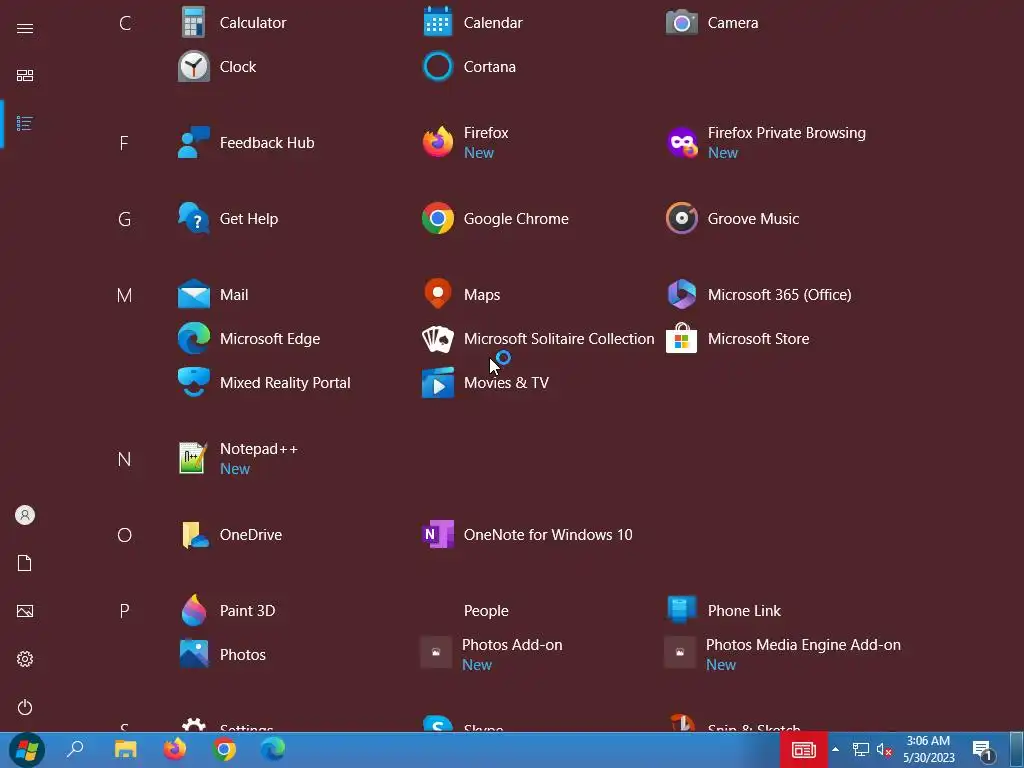
Task: Launch Paint 3D app icon
Action: pyautogui.click(x=193, y=611)
